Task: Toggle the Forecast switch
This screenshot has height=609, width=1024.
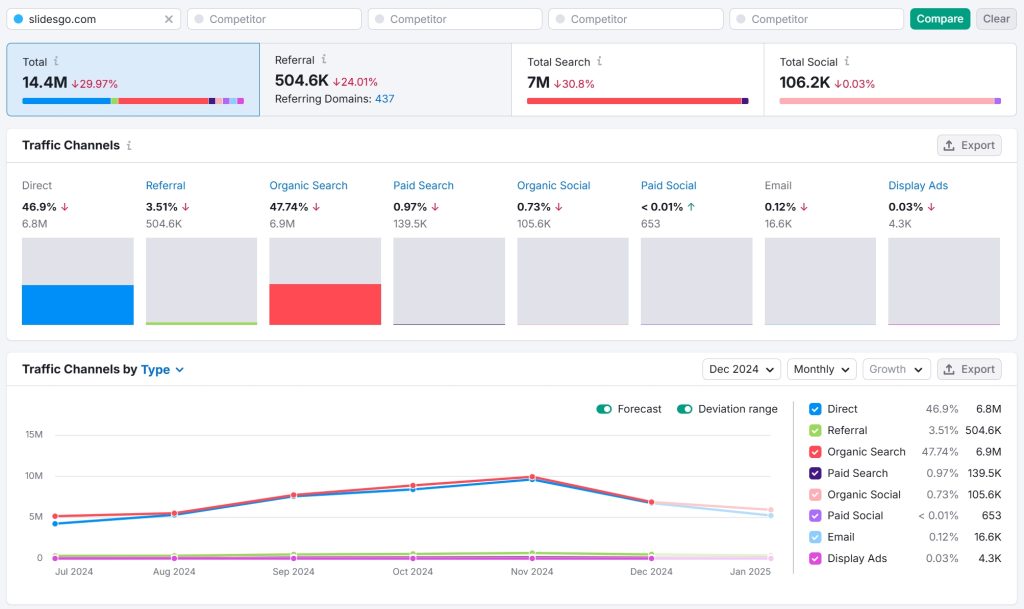Action: [x=604, y=409]
